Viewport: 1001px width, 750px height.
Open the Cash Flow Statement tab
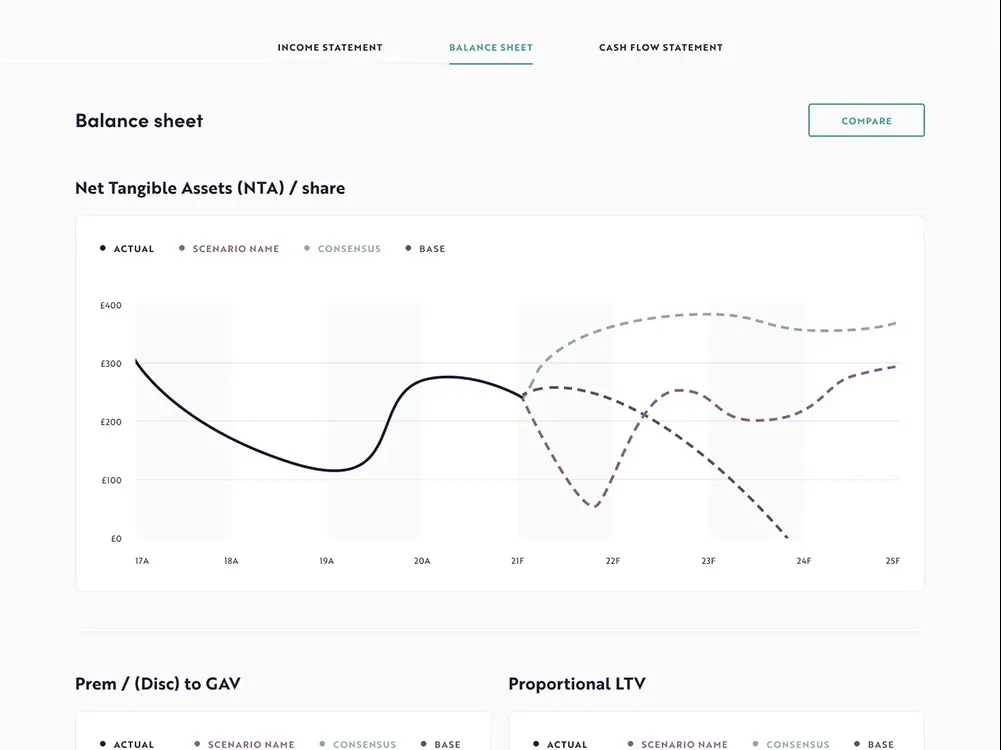[x=660, y=47]
